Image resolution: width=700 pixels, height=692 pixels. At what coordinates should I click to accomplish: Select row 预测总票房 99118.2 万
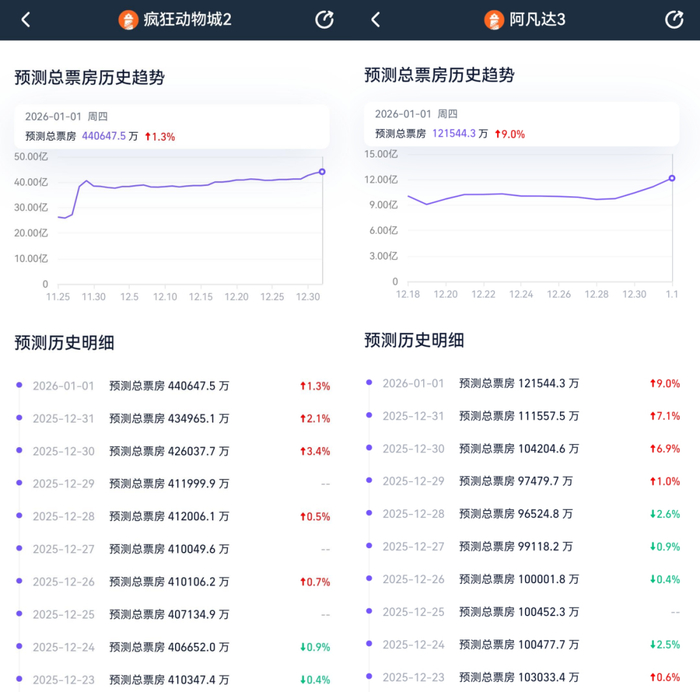point(523,546)
